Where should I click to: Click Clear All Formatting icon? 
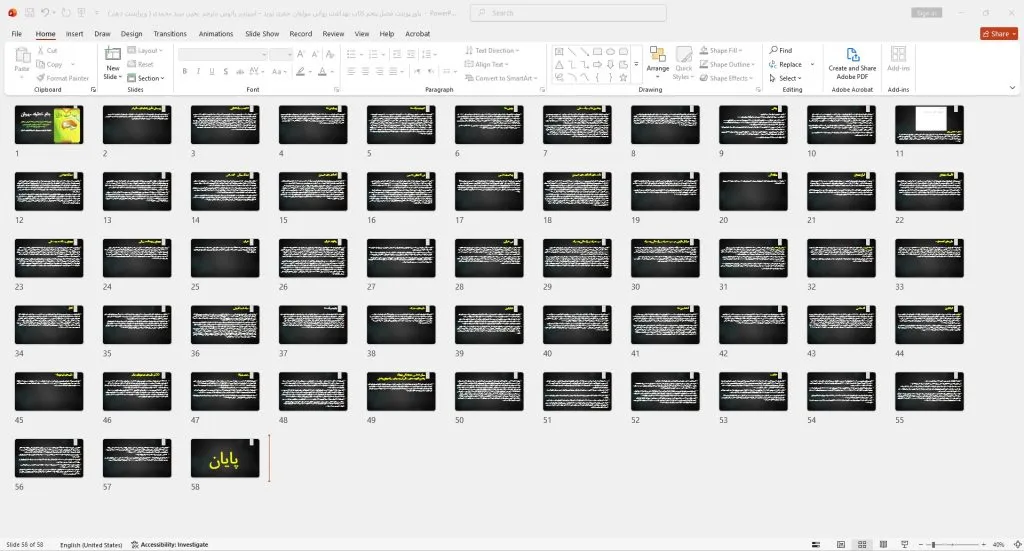tap(330, 54)
